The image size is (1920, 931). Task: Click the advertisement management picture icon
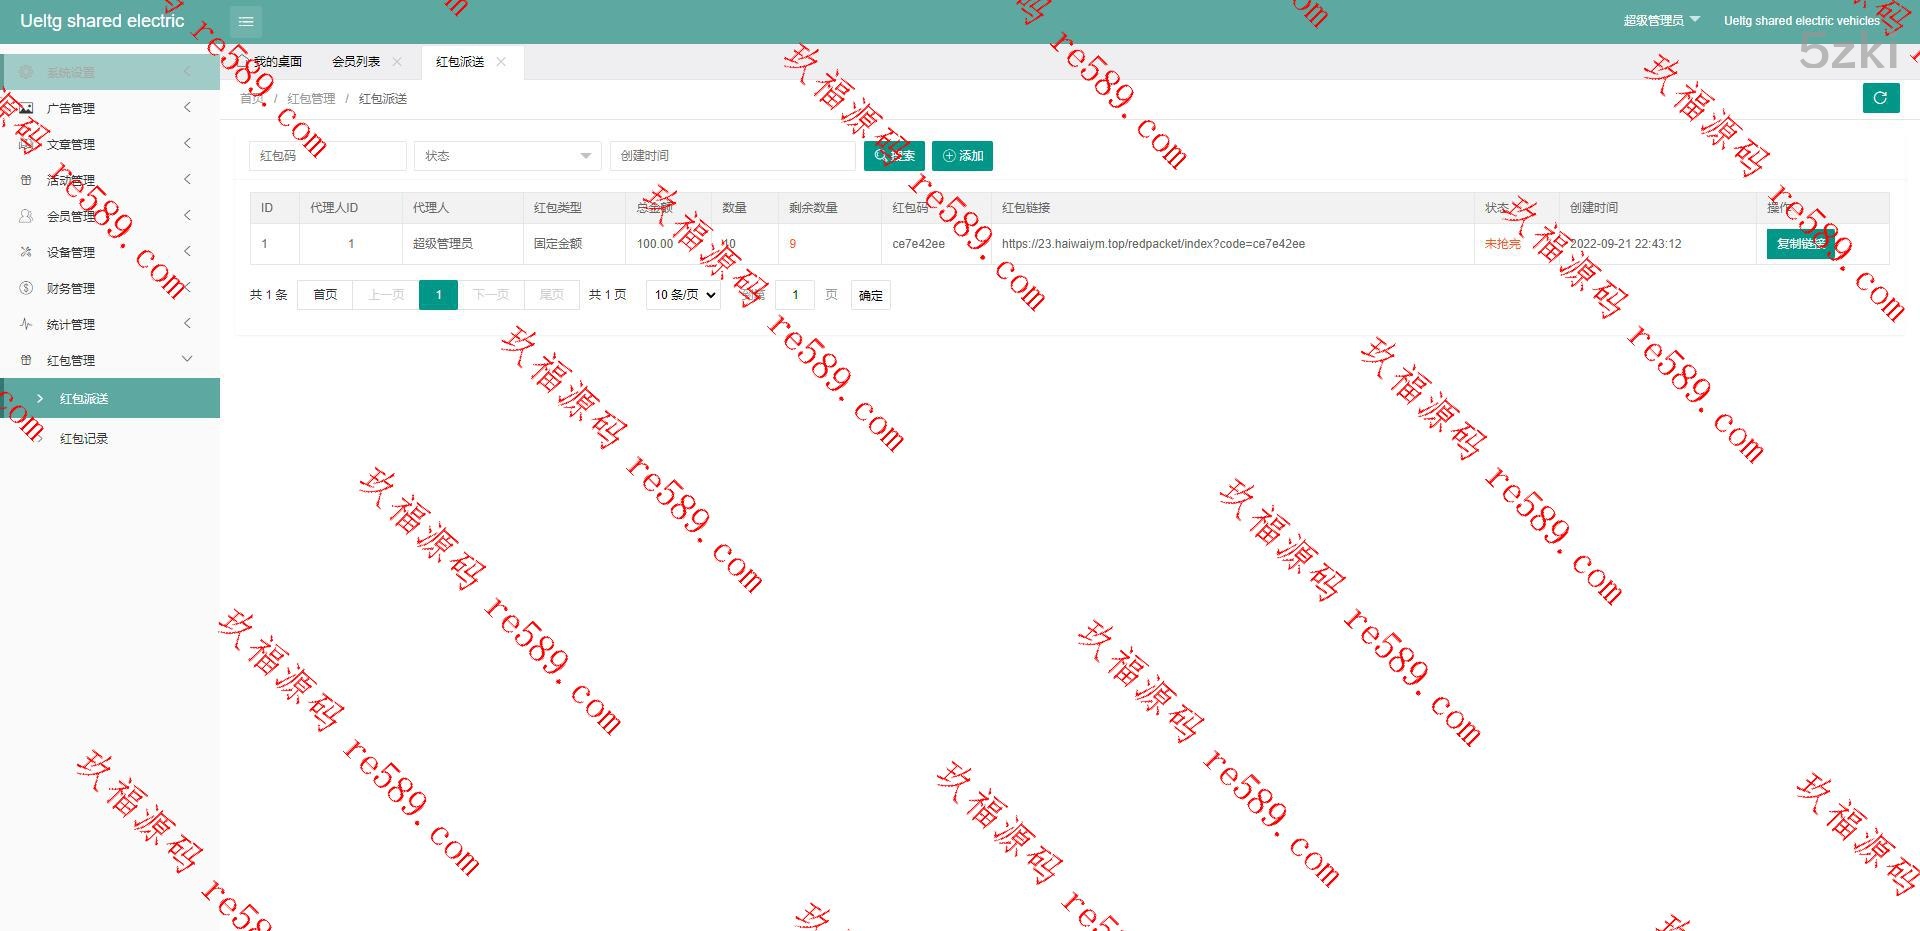[27, 108]
